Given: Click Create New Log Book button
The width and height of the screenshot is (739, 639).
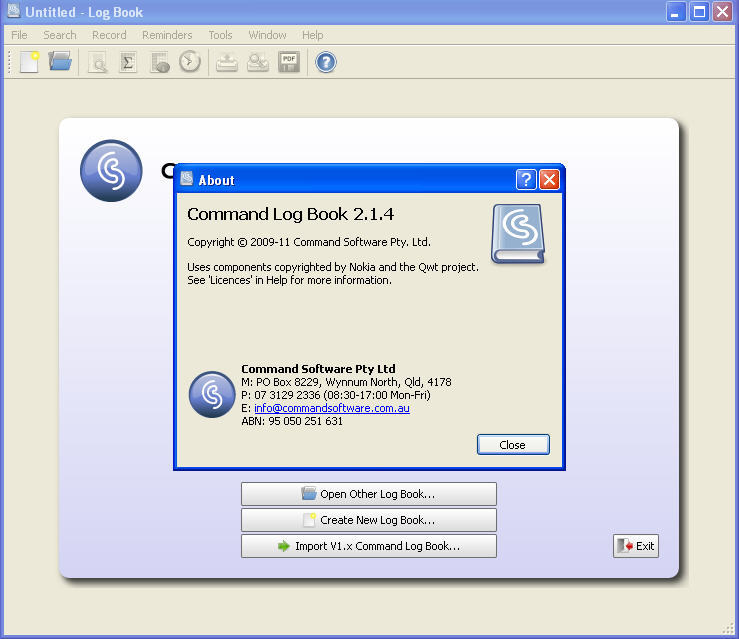Looking at the screenshot, I should (369, 520).
